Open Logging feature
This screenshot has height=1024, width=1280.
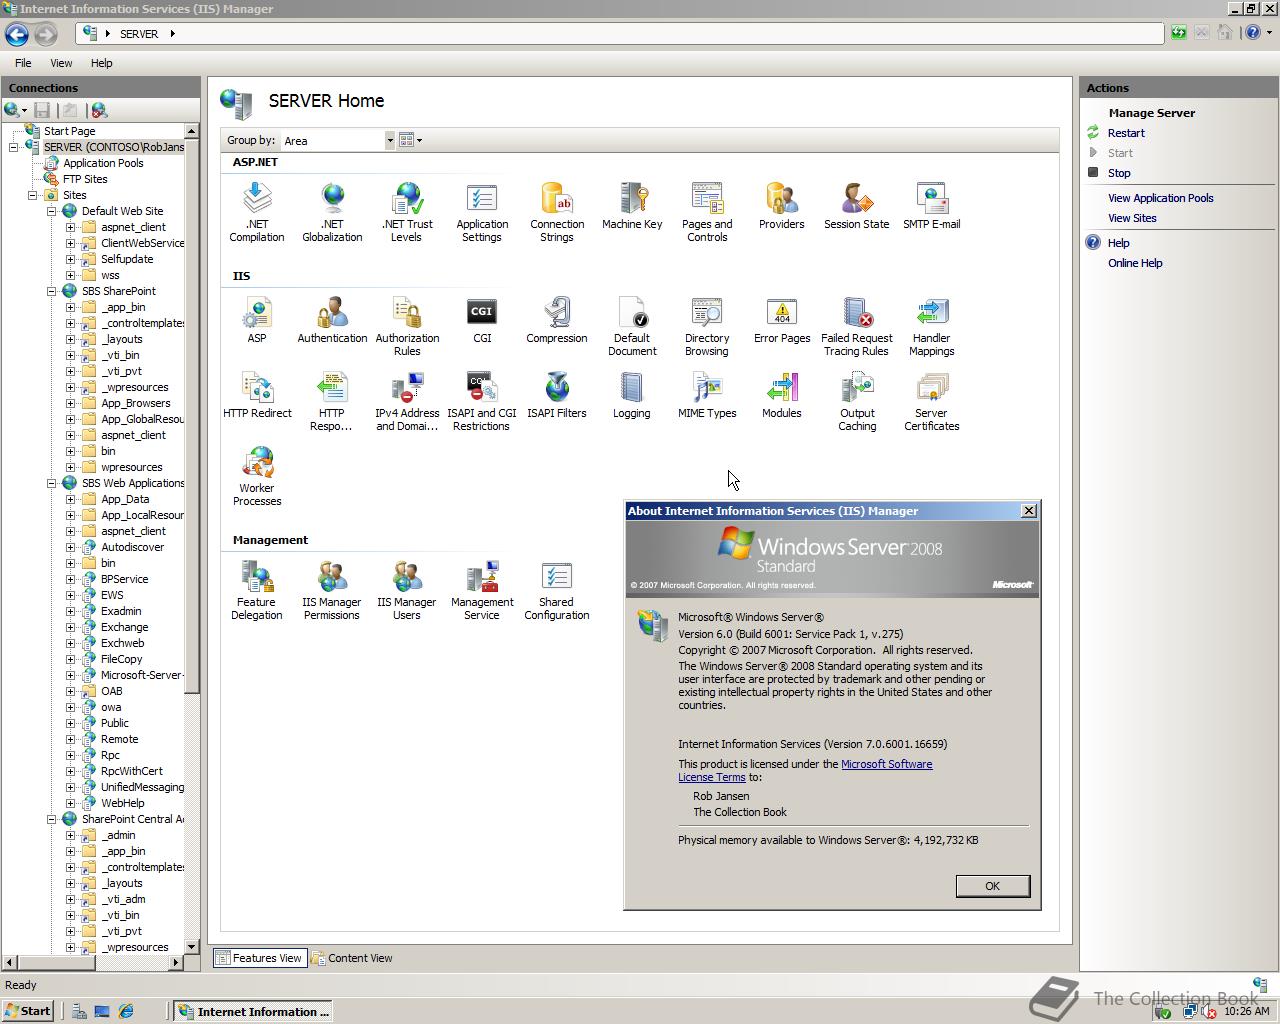tap(632, 395)
